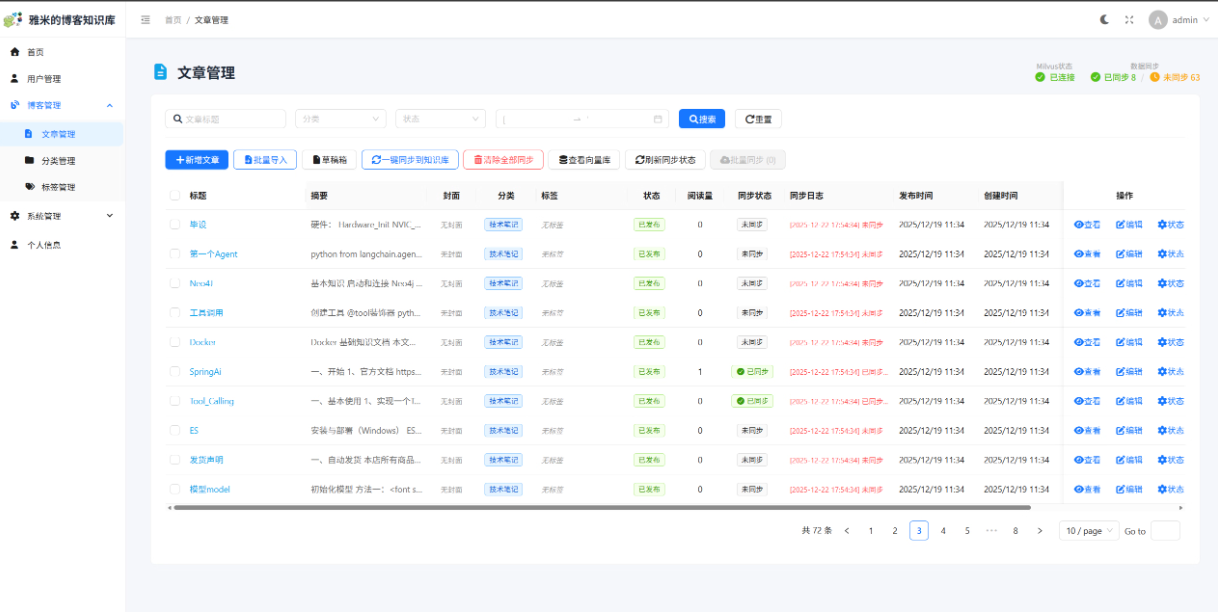The height and width of the screenshot is (612, 1218).
Task: Tick the checkbox for the Neo4j article
Action: click(x=175, y=284)
